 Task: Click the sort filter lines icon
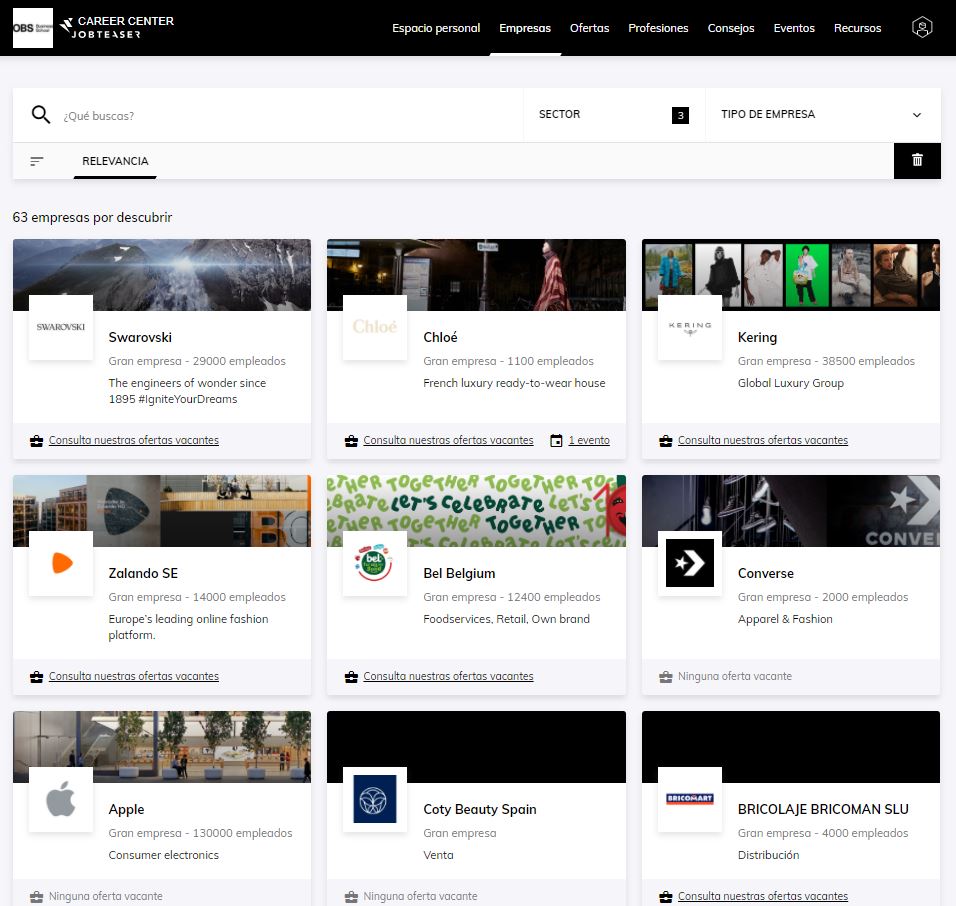coord(37,161)
